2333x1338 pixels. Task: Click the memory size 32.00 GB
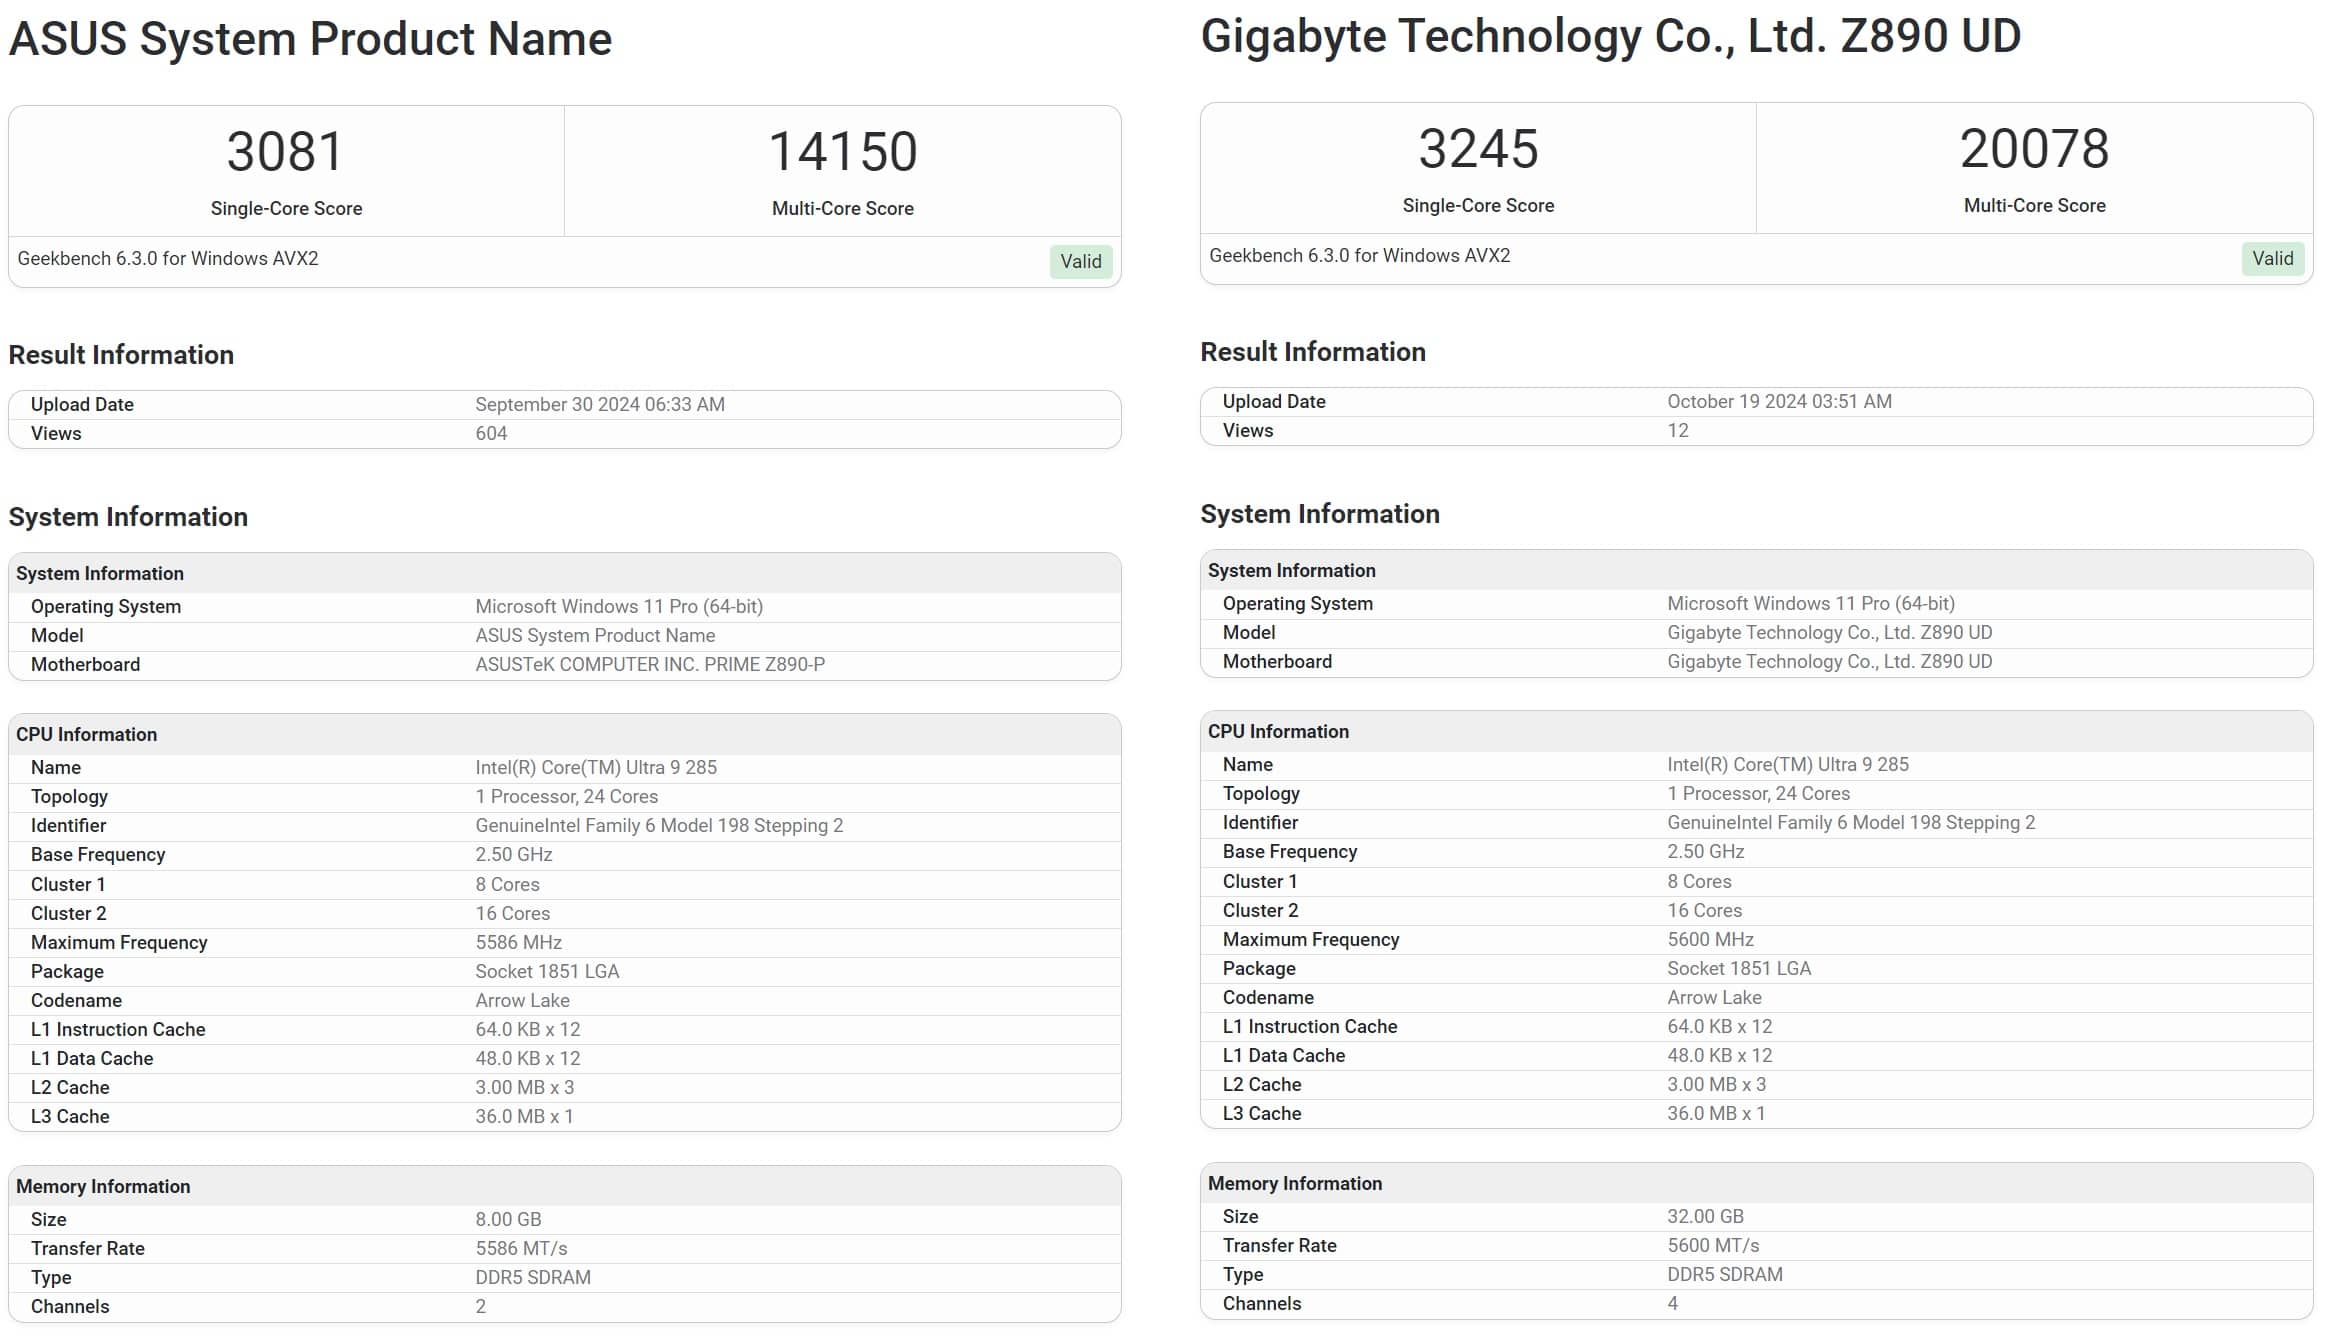[x=1705, y=1216]
